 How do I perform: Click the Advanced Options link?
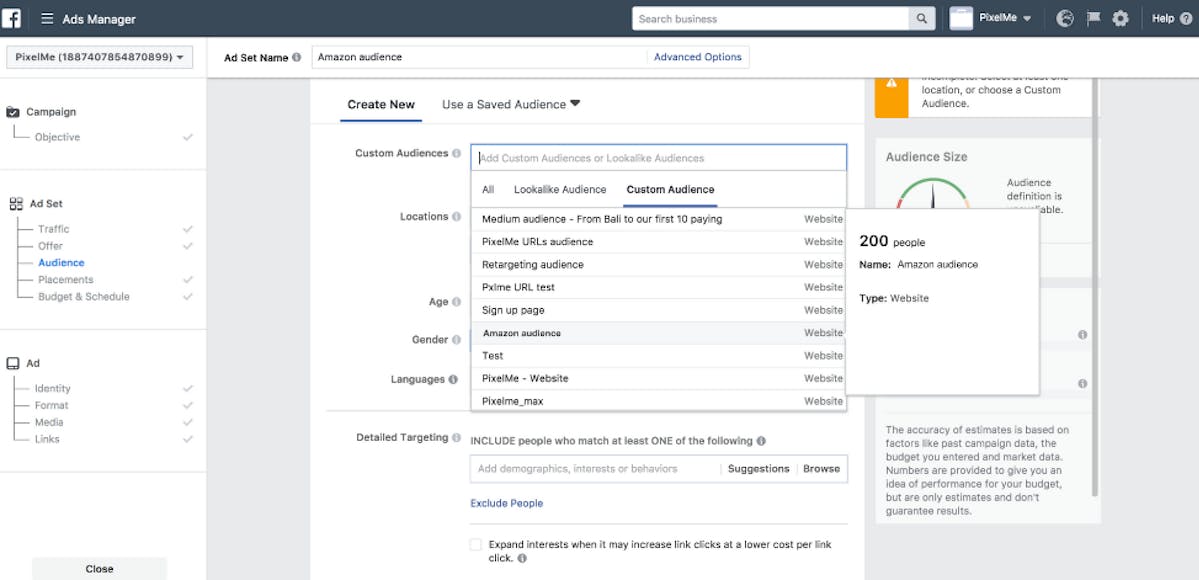point(697,57)
